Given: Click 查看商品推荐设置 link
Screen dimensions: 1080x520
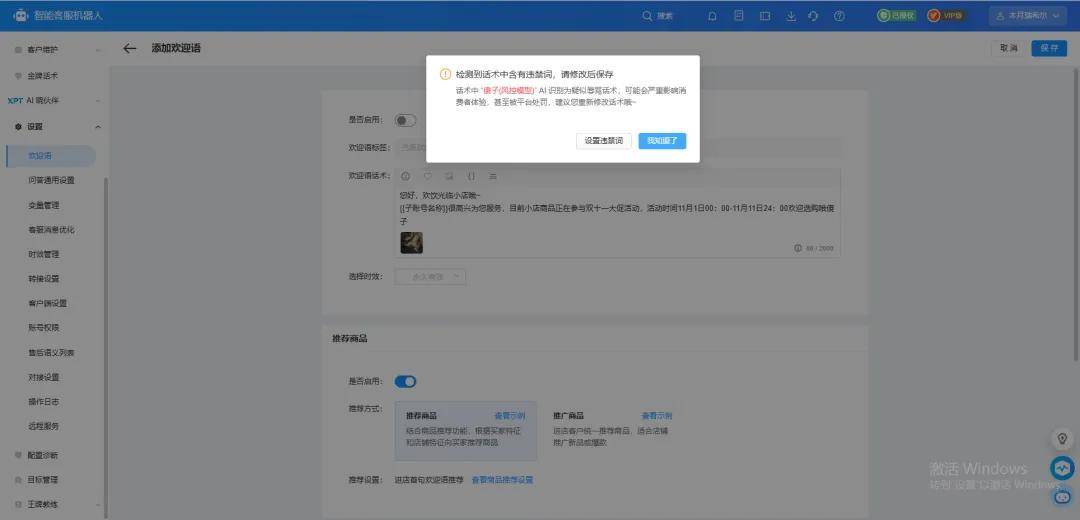Looking at the screenshot, I should click(502, 480).
